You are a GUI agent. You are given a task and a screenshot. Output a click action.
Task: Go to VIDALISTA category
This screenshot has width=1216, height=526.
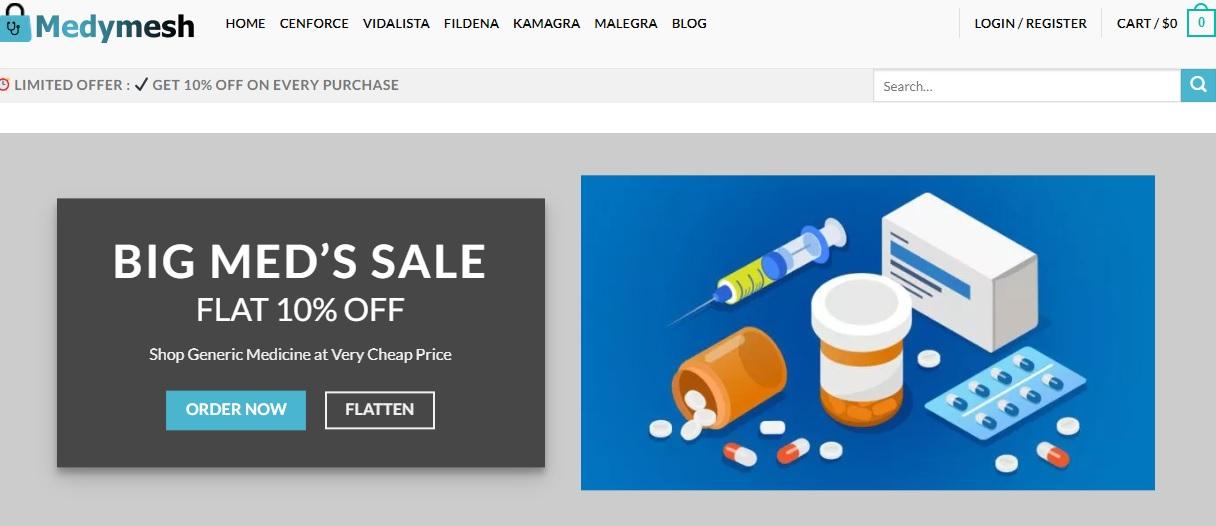(396, 23)
